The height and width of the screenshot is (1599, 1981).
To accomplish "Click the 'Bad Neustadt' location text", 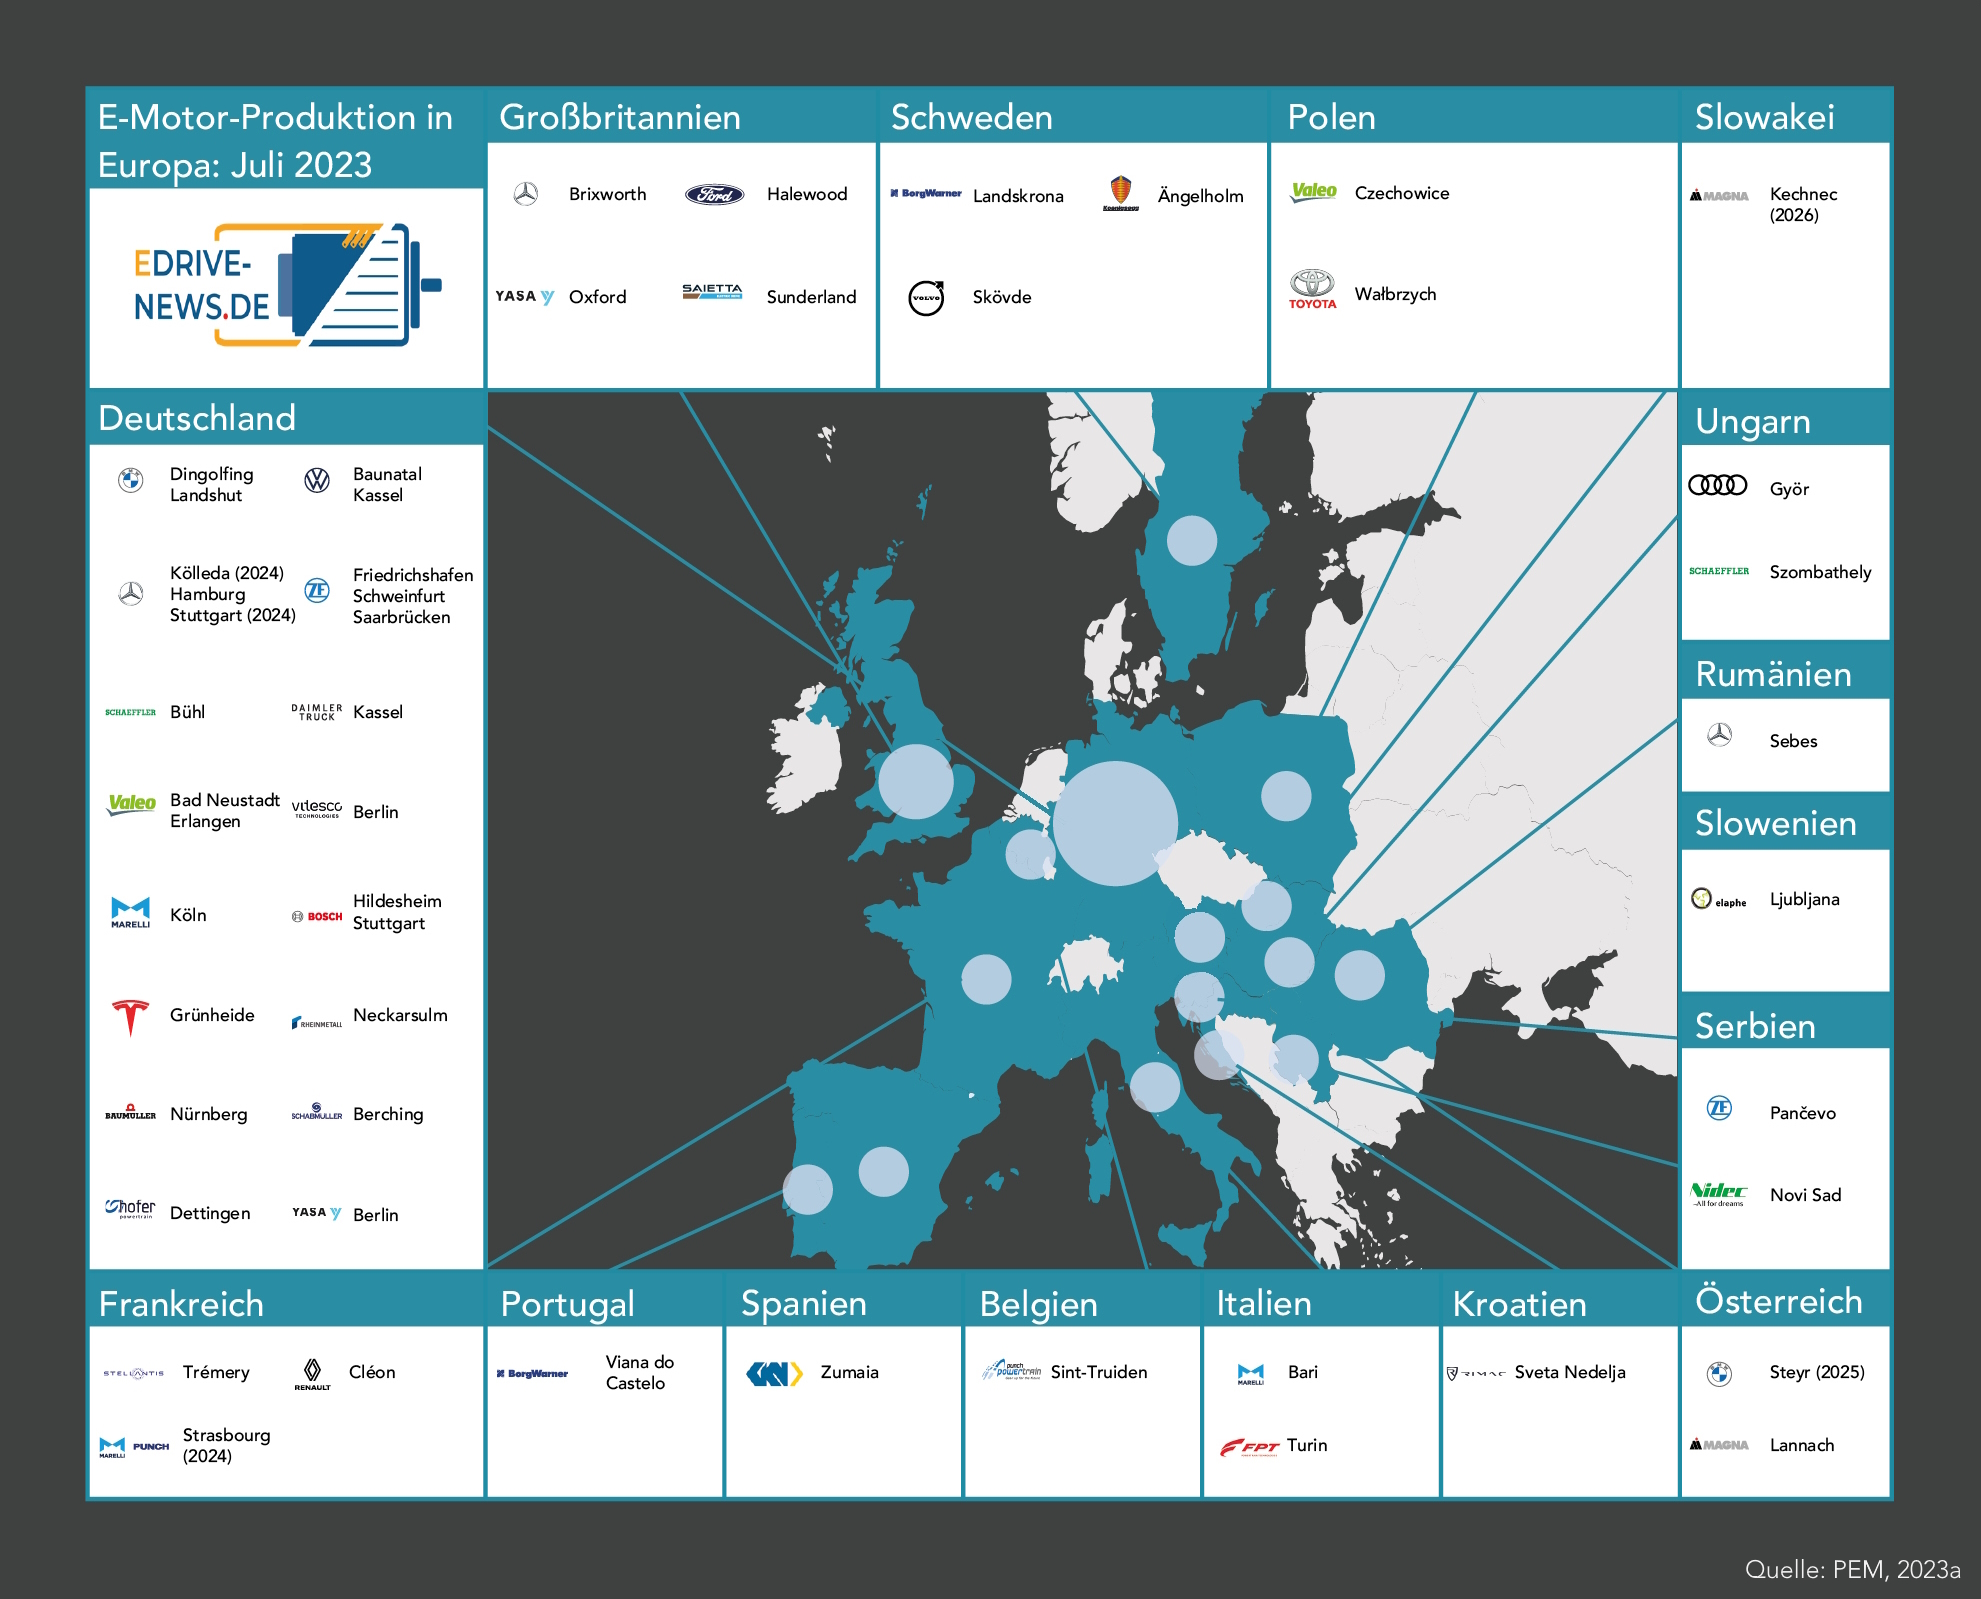I will [x=224, y=800].
